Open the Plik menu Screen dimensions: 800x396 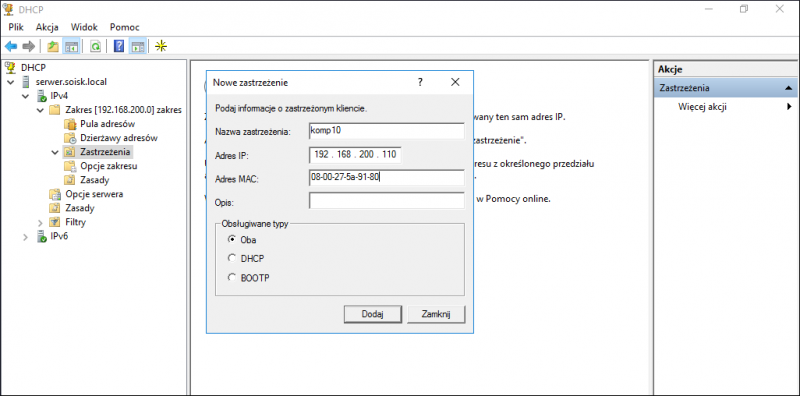point(16,27)
